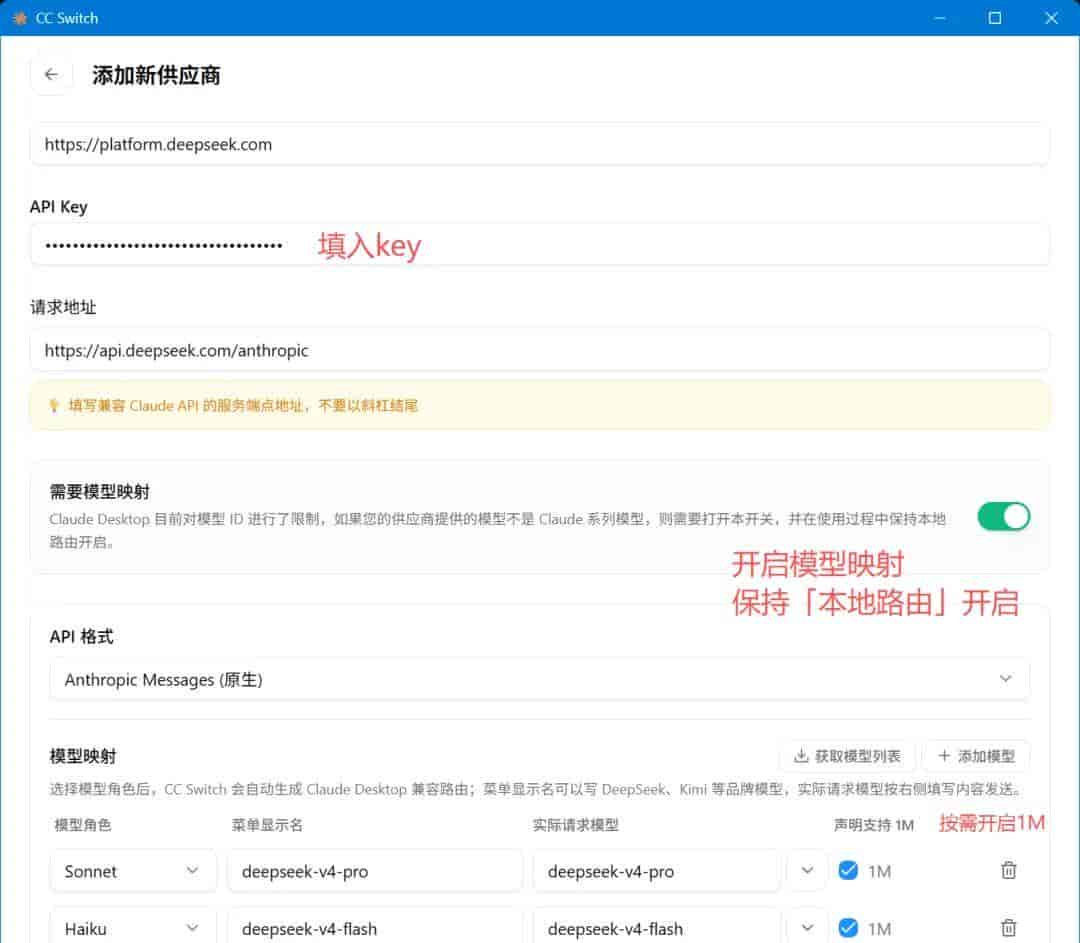Image resolution: width=1080 pixels, height=943 pixels.
Task: Uncheck 1M support for deepseek-v4-pro row
Action: point(848,871)
